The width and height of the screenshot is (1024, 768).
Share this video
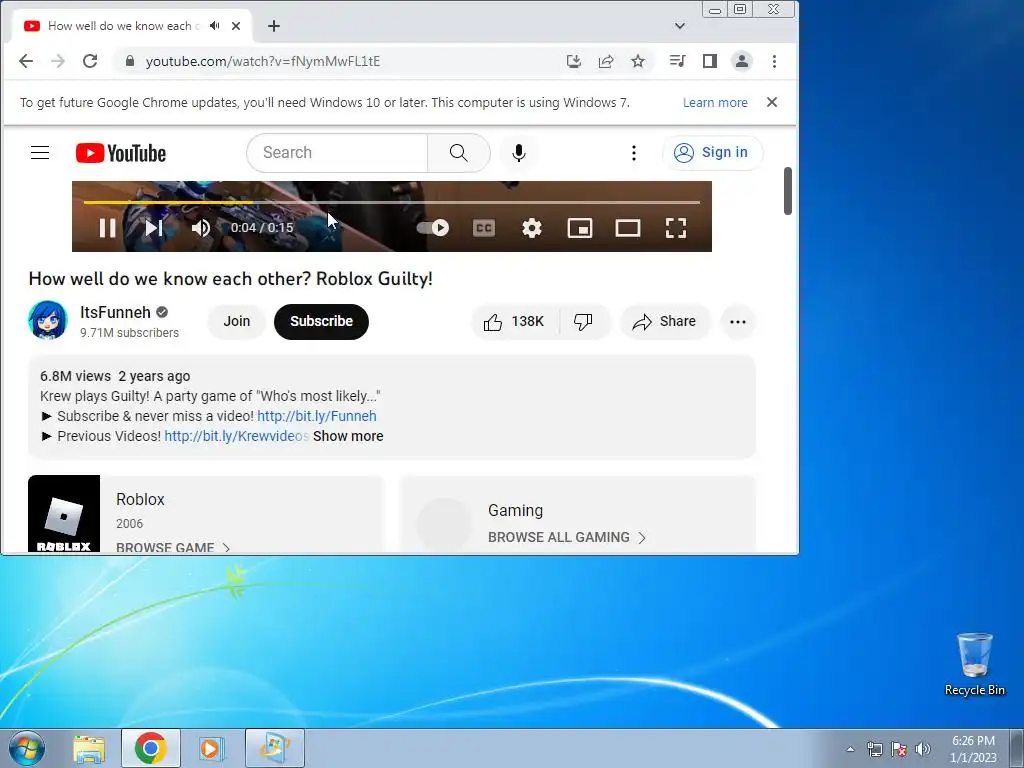(665, 321)
